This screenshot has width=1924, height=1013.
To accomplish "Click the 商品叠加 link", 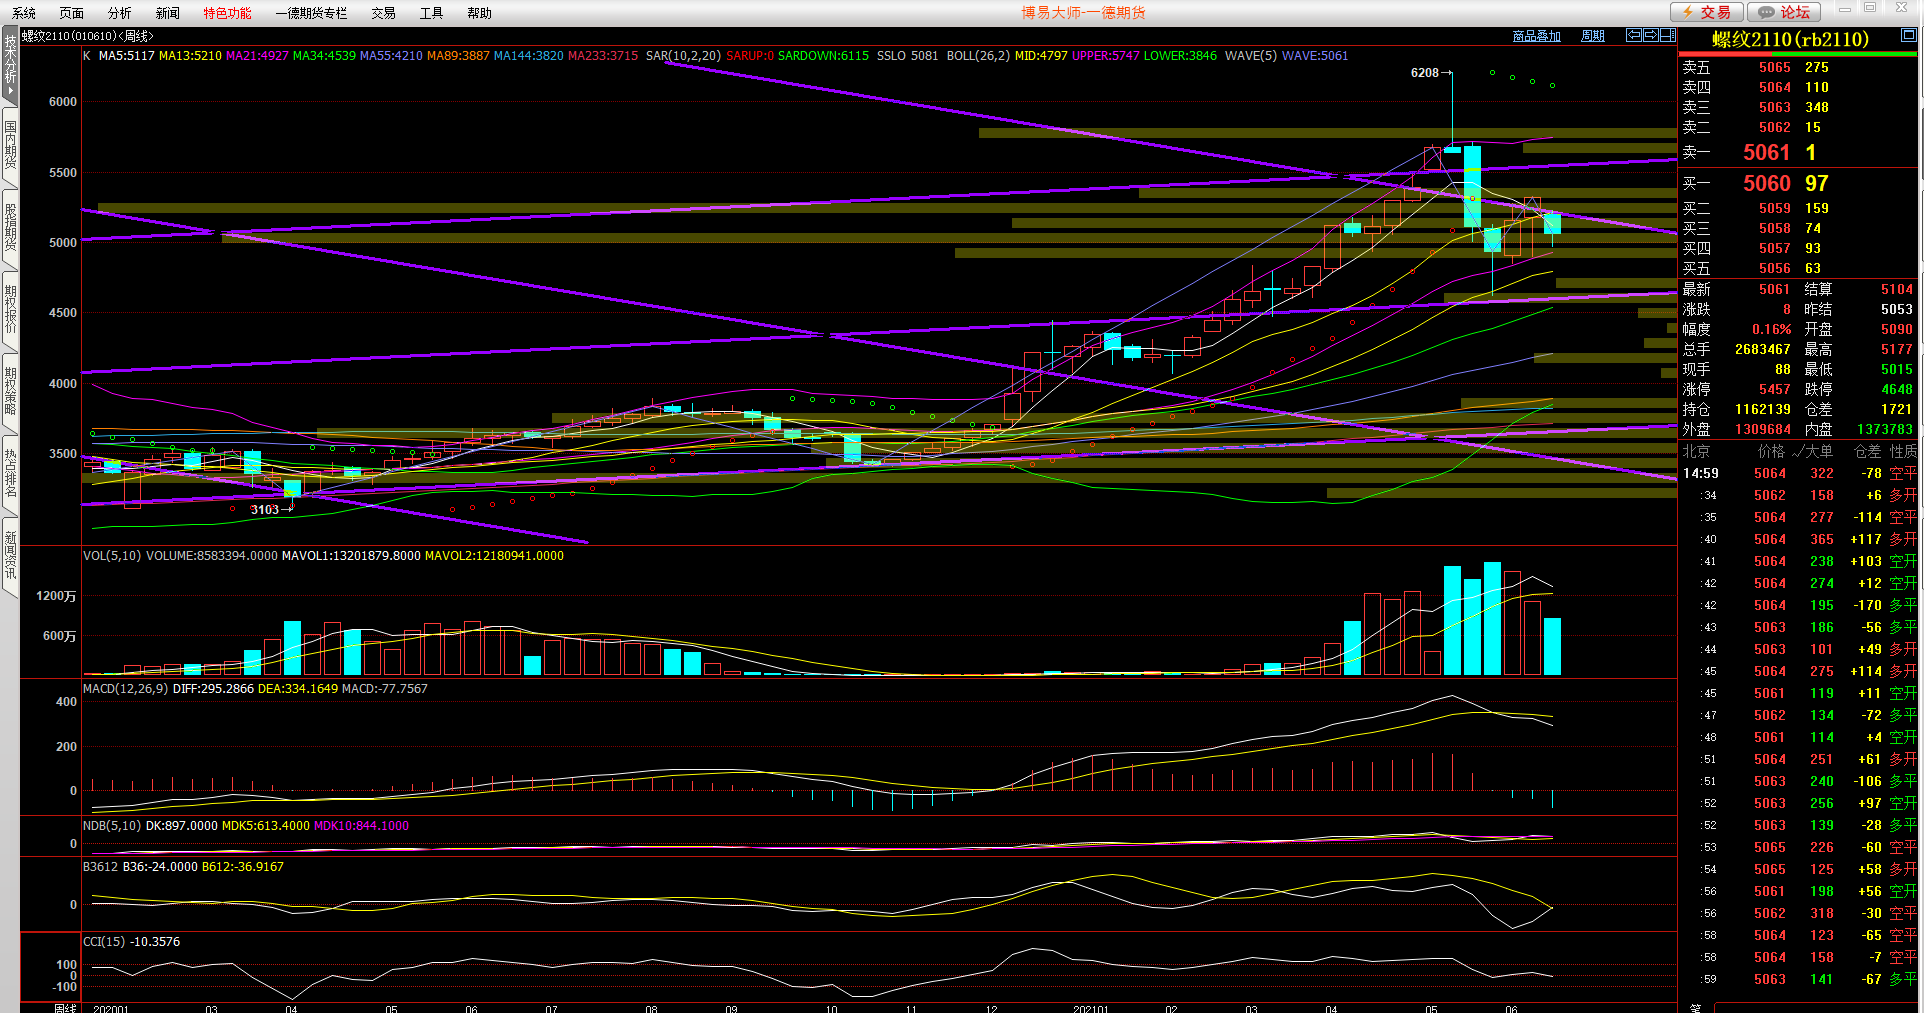I will pyautogui.click(x=1536, y=36).
